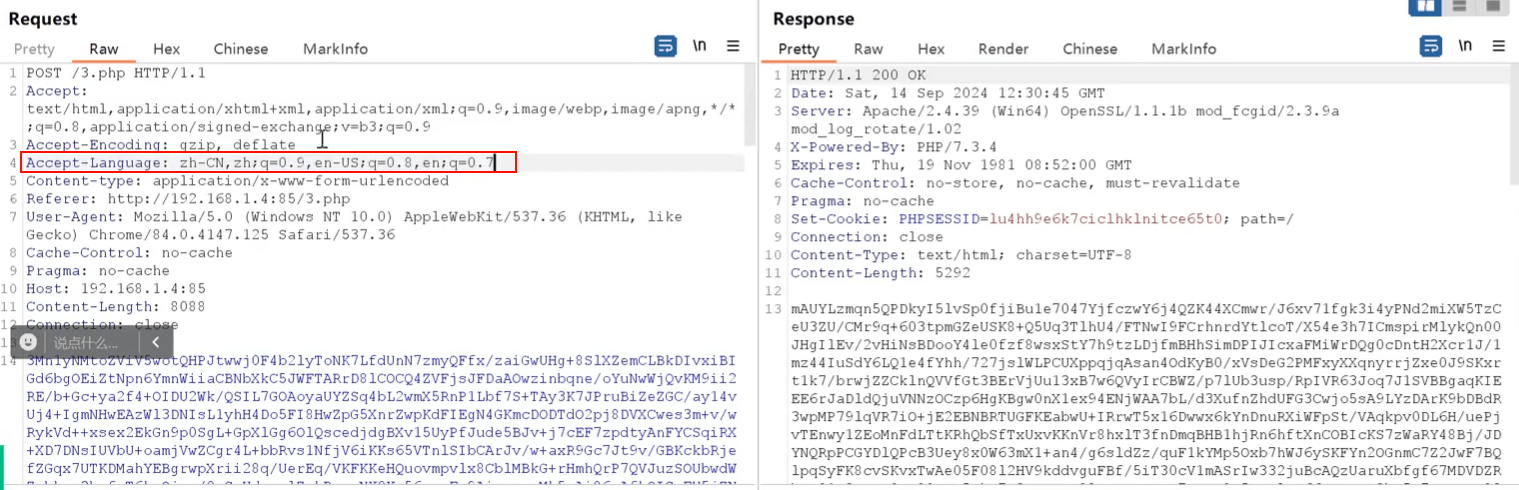
Task: Click the 'POST /3.php HTTP/1.1' request line
Action: 115,73
